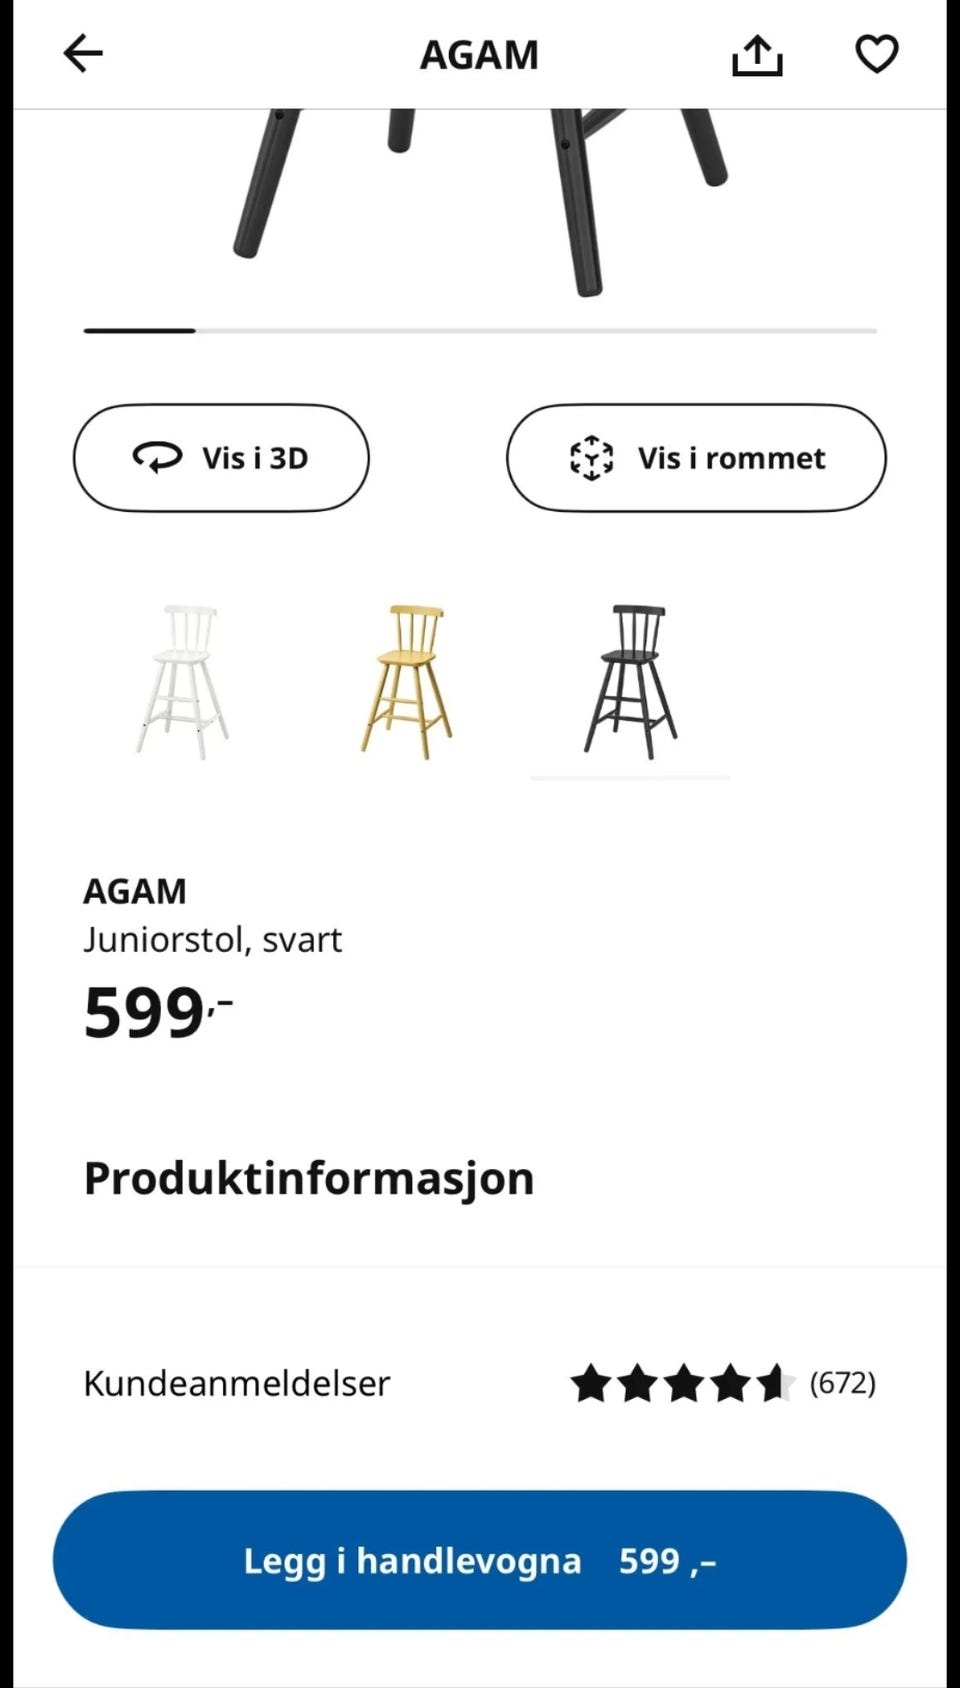The height and width of the screenshot is (1688, 960).
Task: Click the half-filled fifth rating star
Action: point(776,1383)
